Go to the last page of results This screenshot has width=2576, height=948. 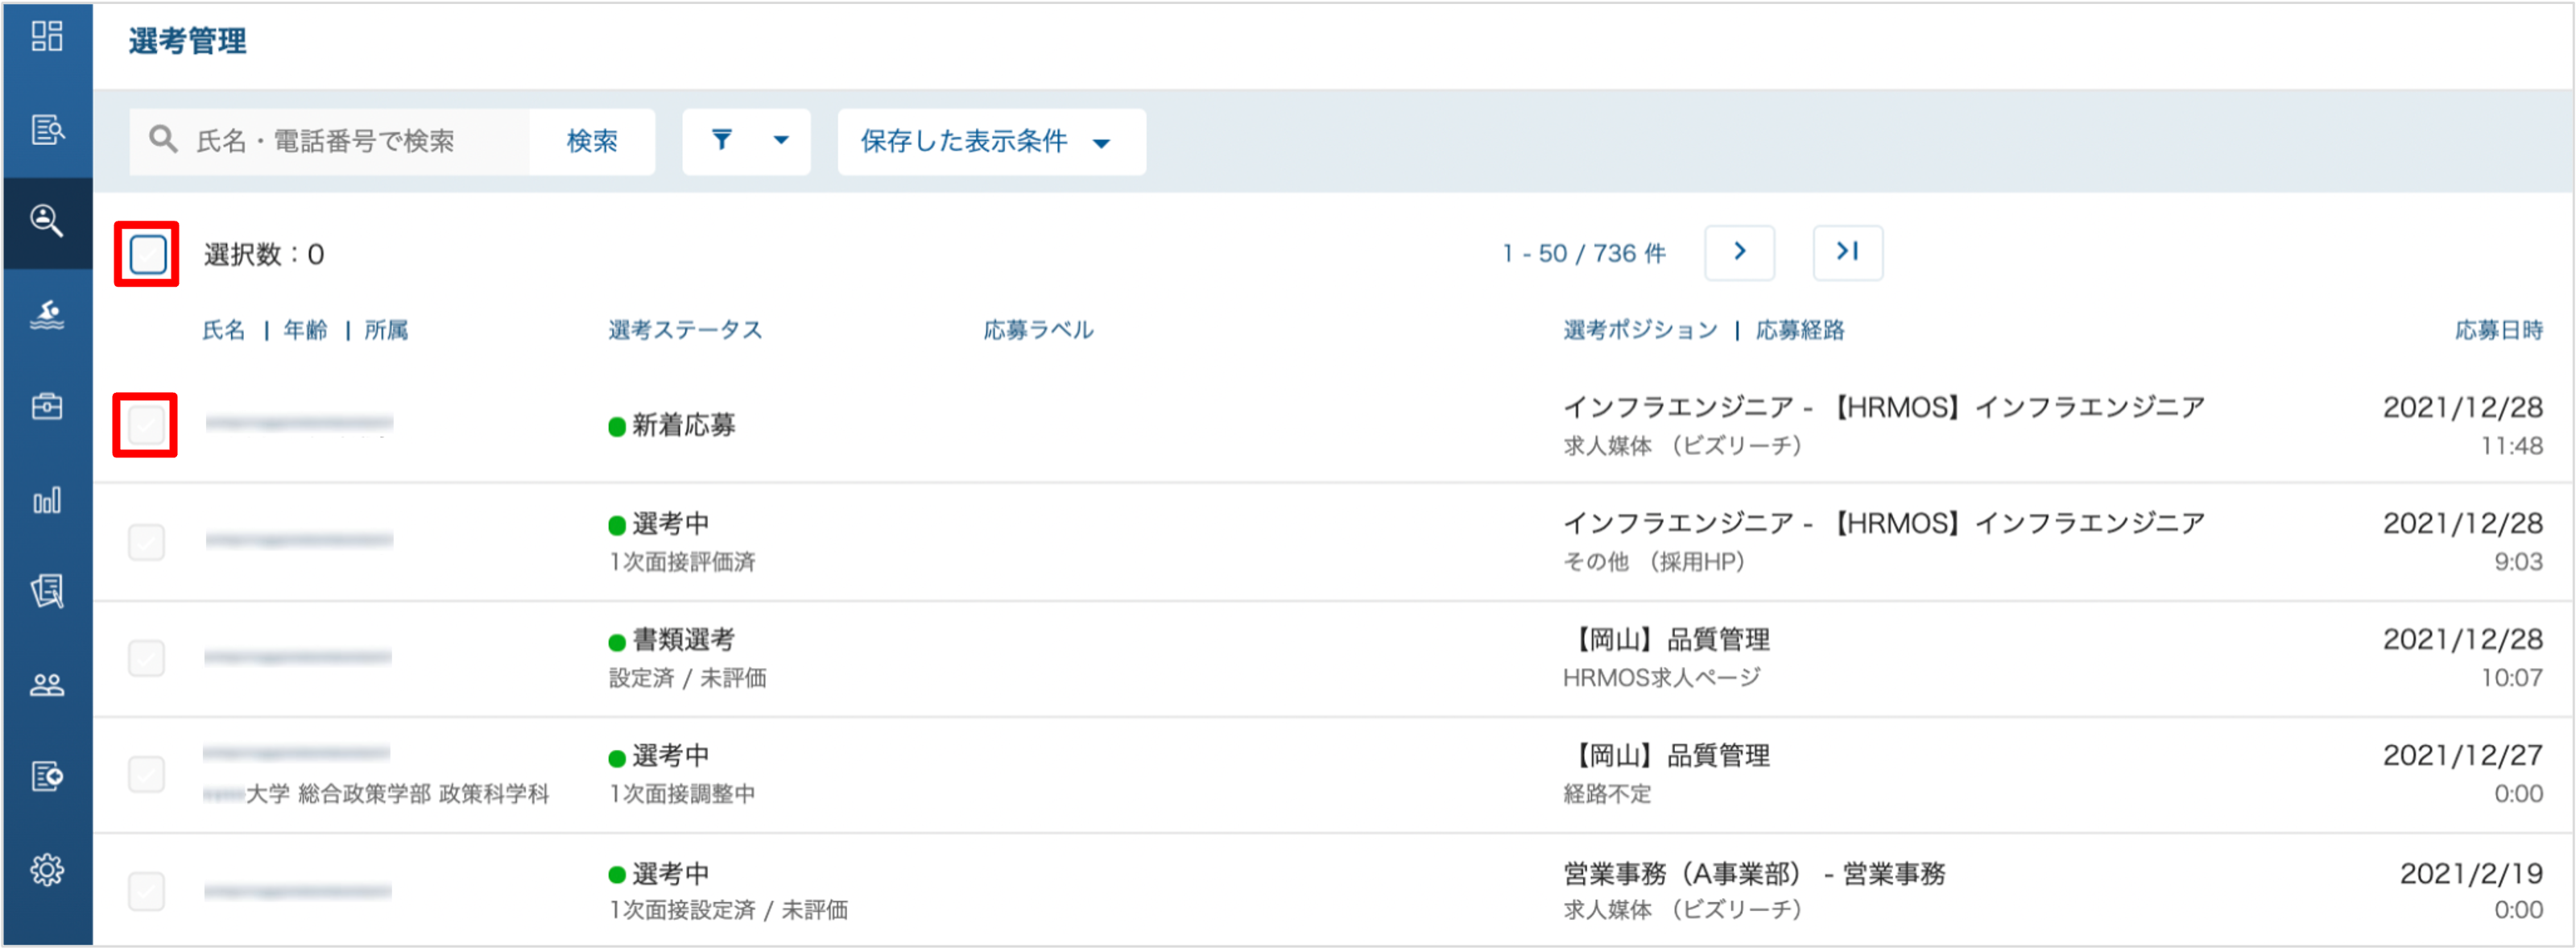click(1847, 252)
